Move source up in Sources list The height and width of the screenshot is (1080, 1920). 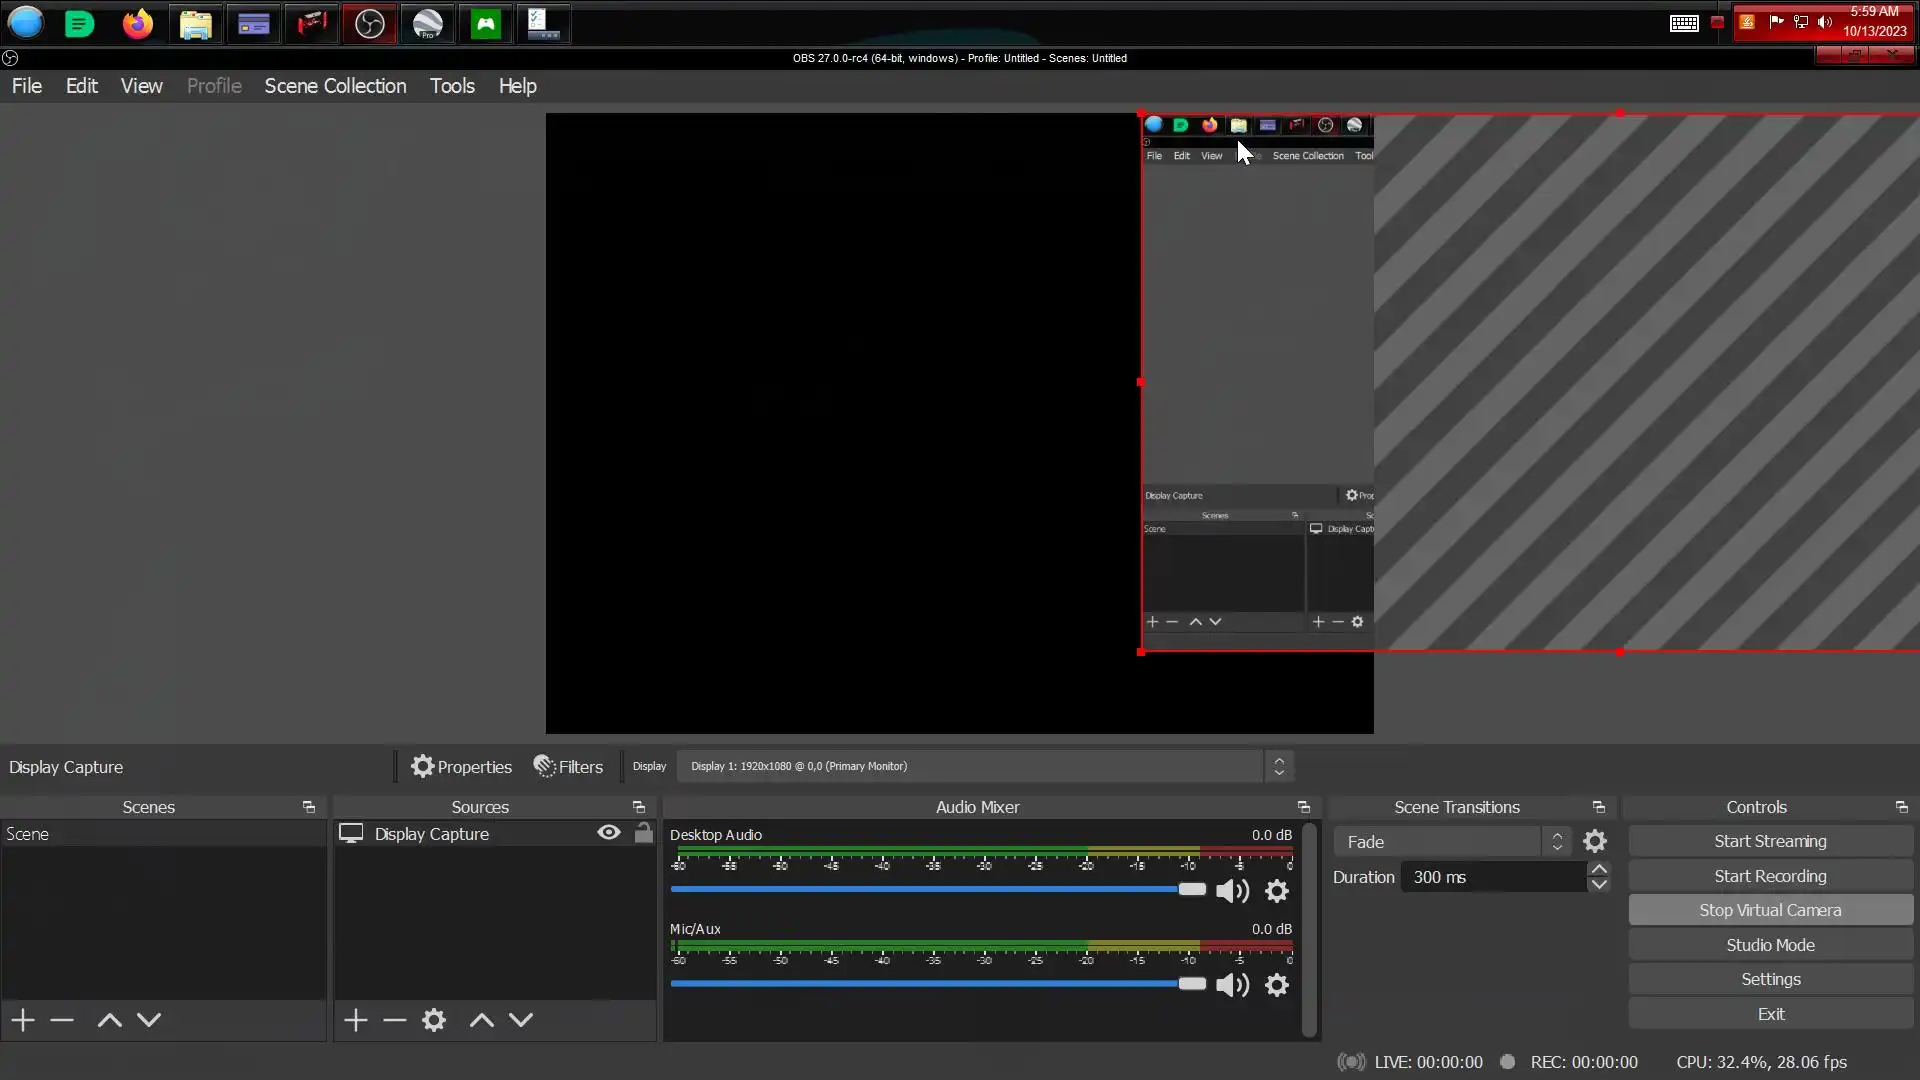[481, 1020]
